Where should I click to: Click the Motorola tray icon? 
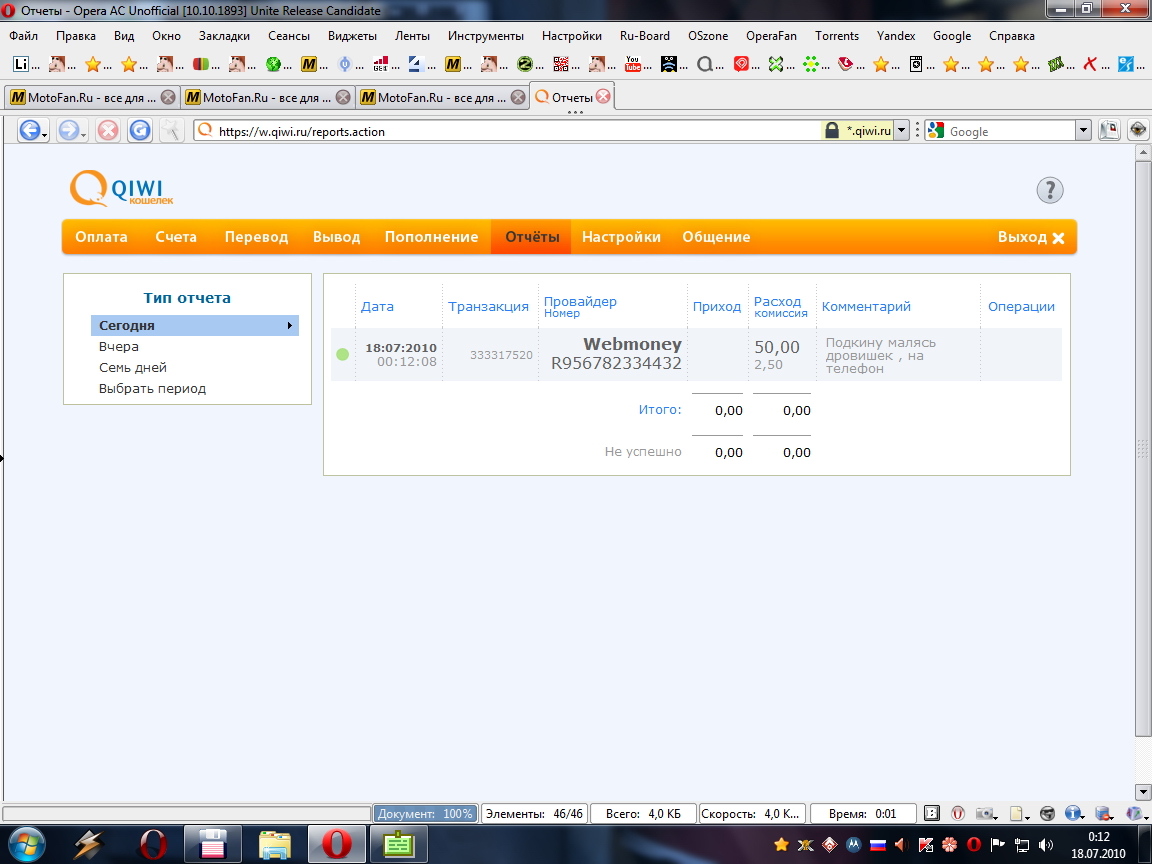coord(853,844)
